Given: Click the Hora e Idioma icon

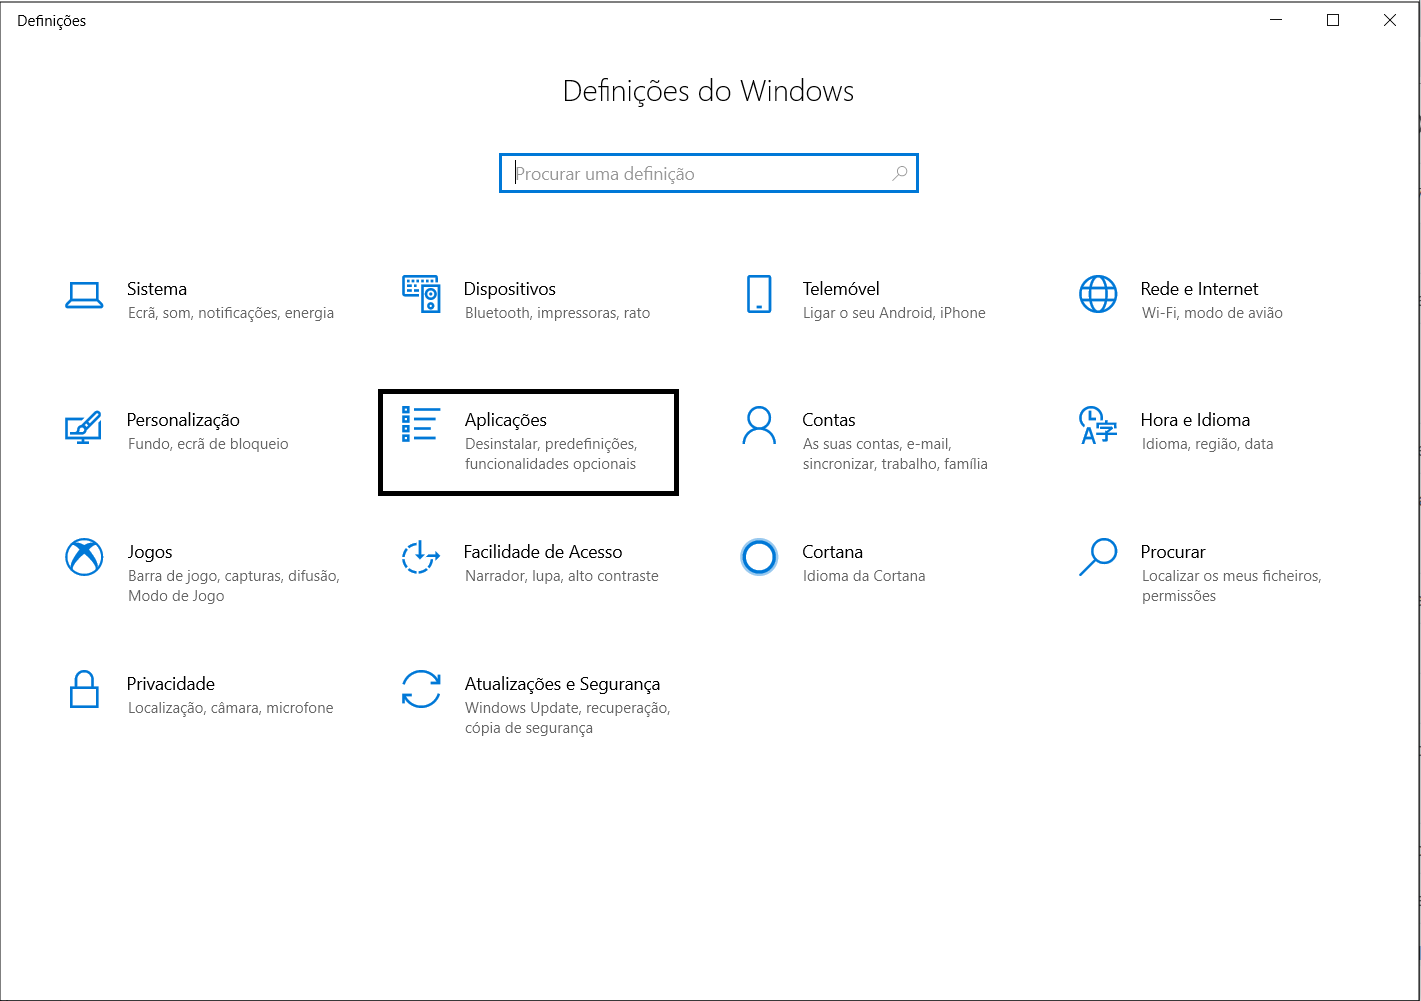Looking at the screenshot, I should coord(1098,425).
